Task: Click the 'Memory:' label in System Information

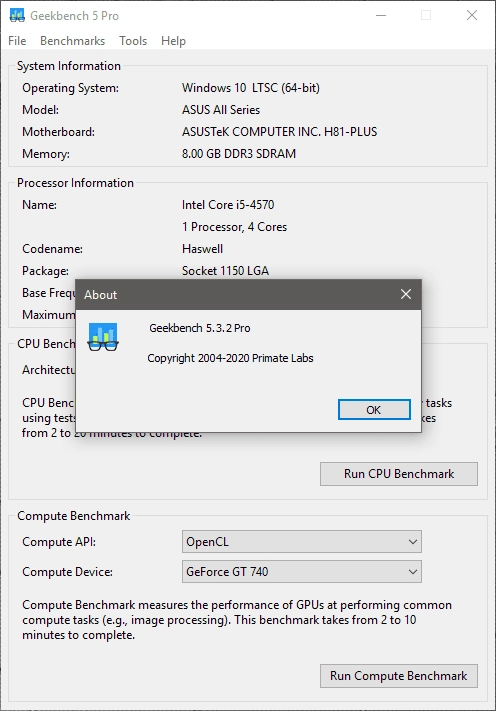Action: click(46, 154)
